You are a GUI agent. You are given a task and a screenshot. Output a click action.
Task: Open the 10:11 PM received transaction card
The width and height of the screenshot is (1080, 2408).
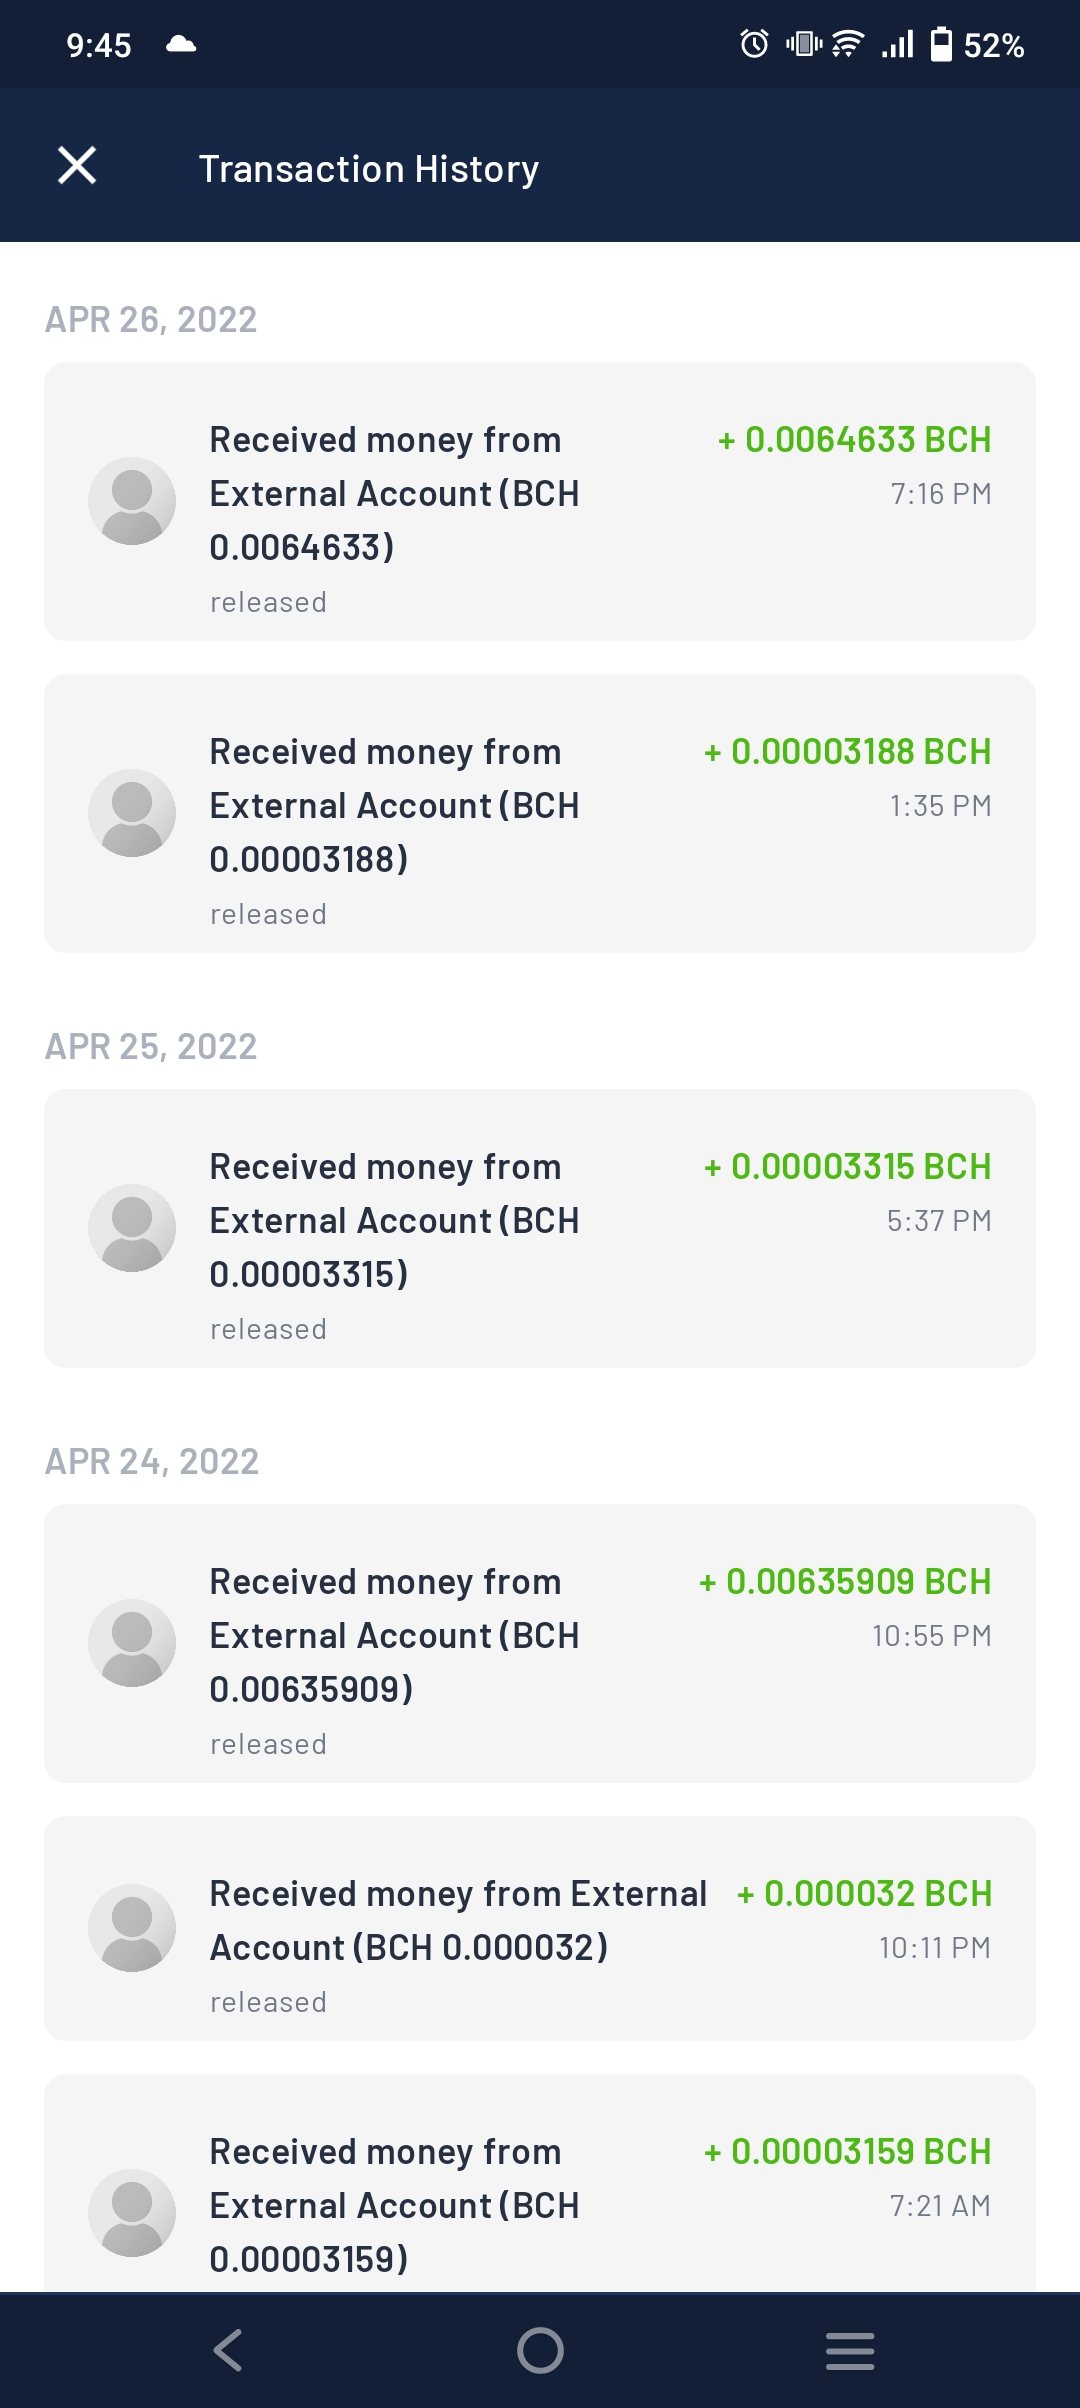[540, 1928]
